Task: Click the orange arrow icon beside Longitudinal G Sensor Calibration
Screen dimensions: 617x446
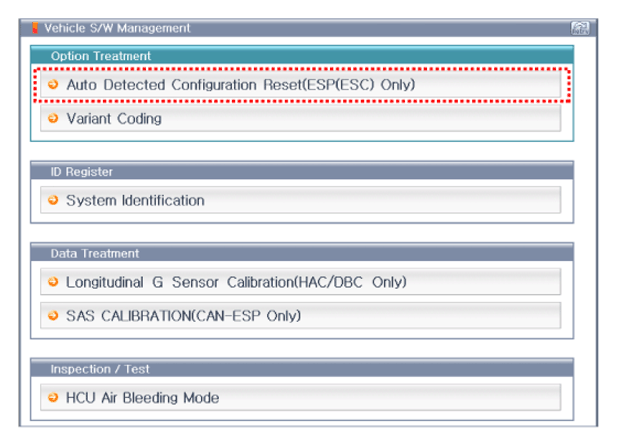Action: tap(53, 281)
